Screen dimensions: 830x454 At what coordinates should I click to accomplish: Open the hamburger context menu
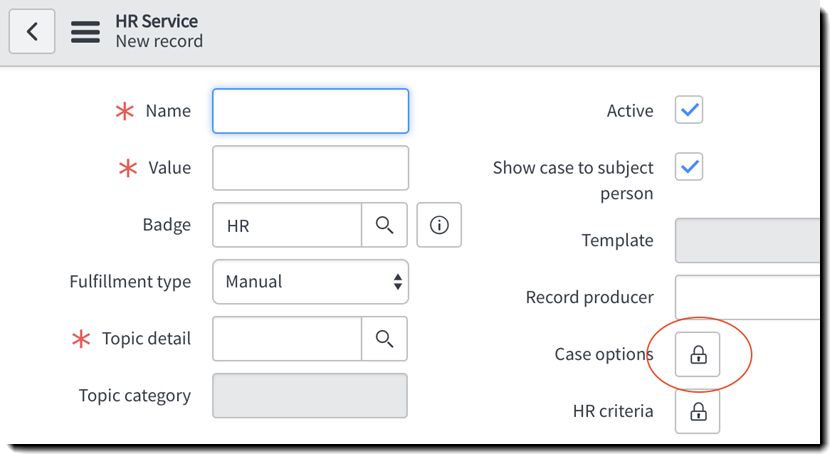coord(85,31)
